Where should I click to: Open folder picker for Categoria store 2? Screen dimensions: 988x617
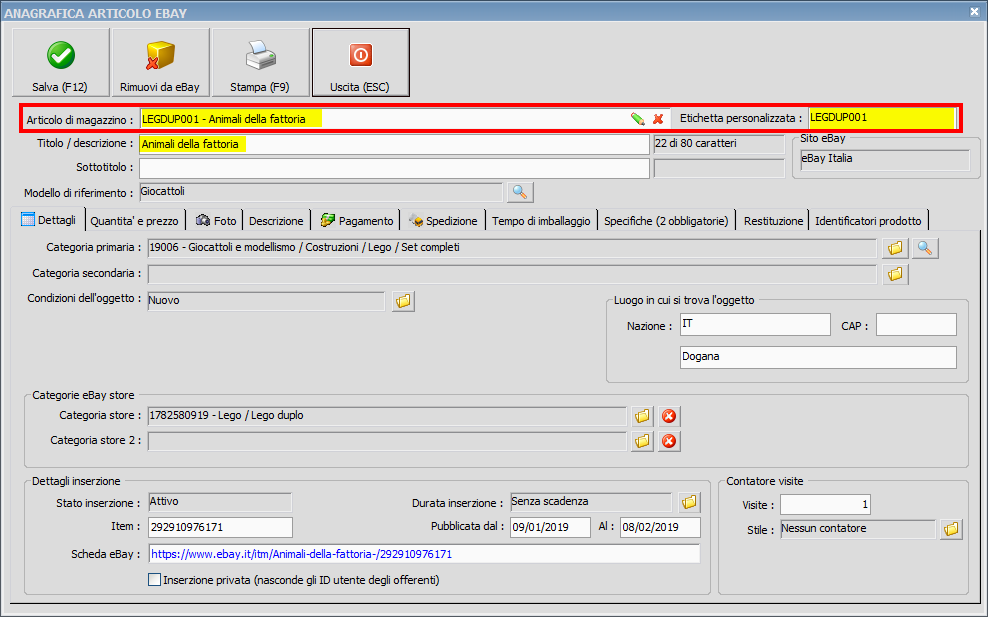(x=642, y=441)
